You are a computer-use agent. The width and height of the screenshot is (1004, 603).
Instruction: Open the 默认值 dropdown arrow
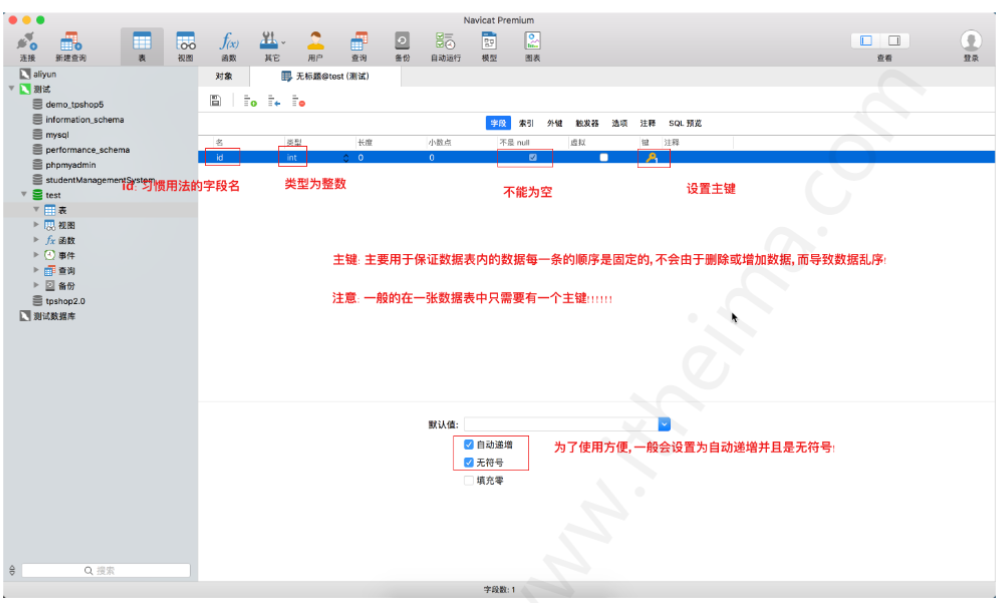[664, 424]
